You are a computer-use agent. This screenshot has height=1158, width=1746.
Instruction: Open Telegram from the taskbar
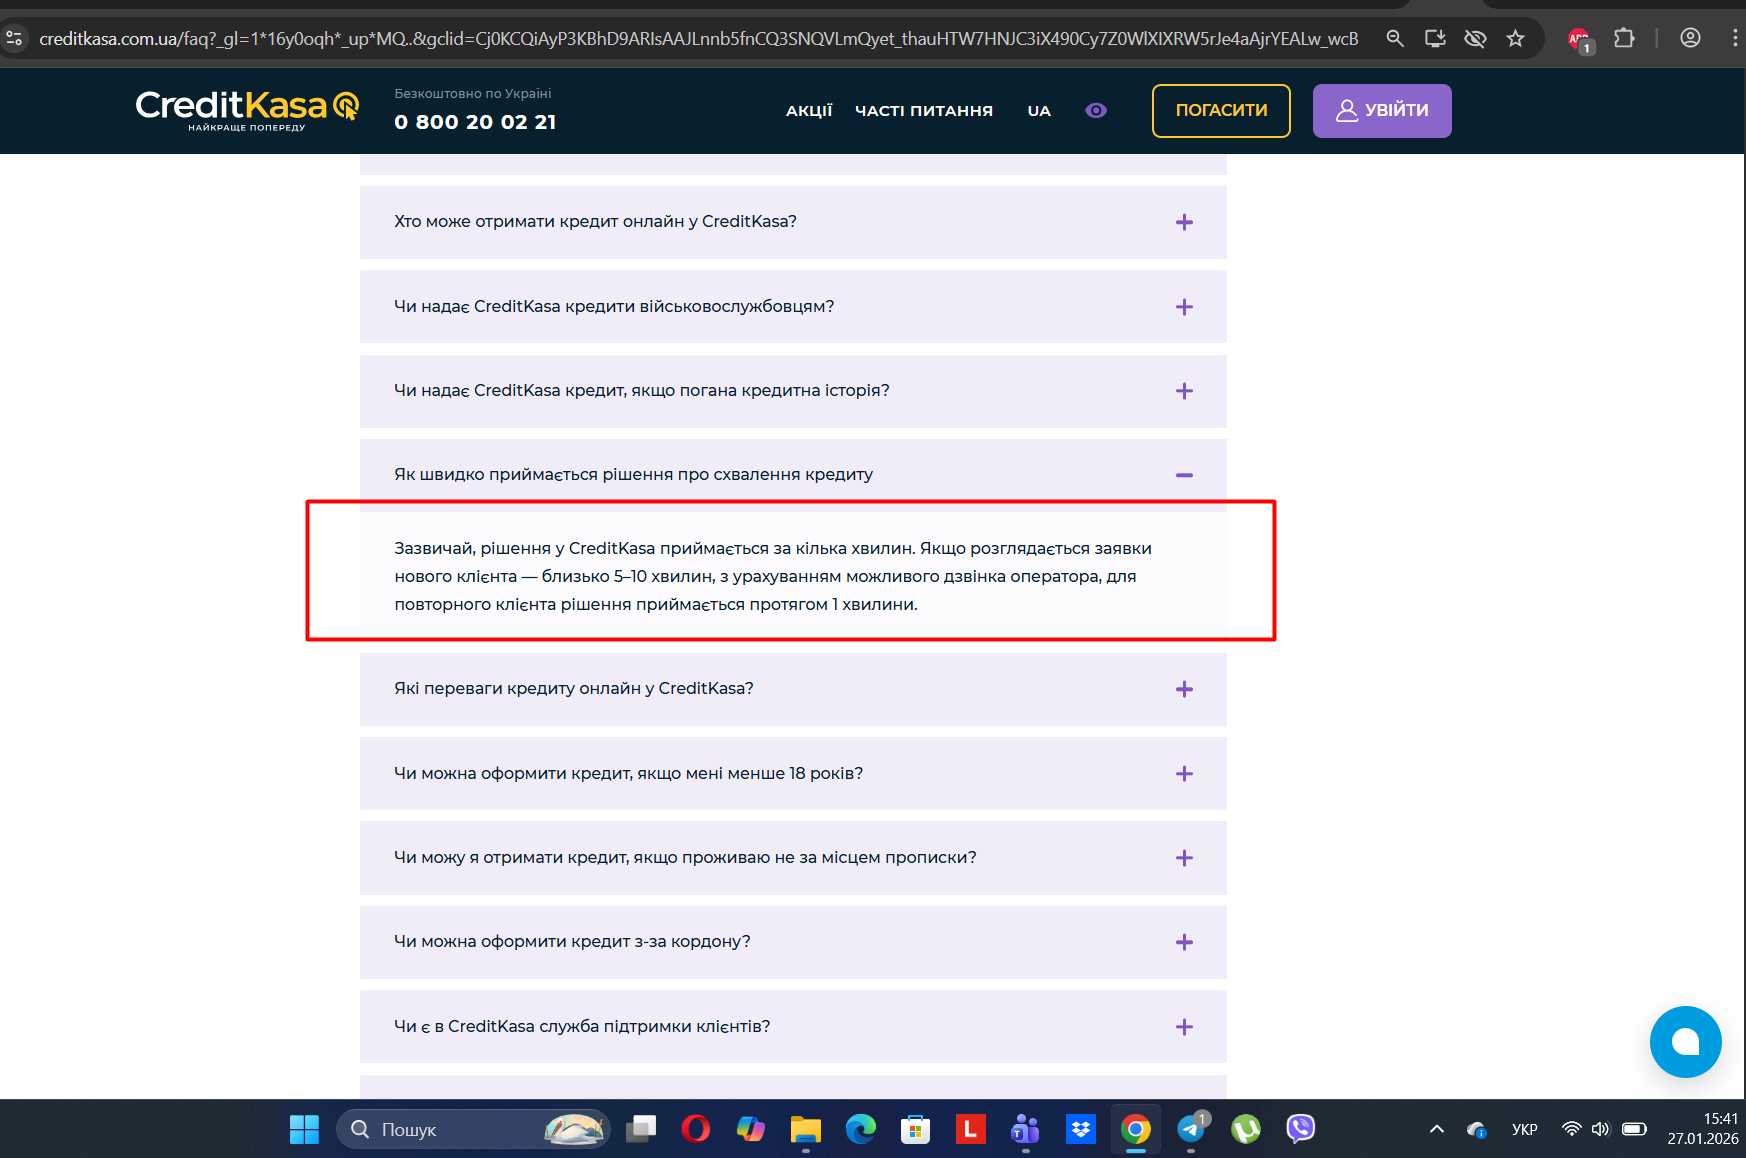1191,1130
